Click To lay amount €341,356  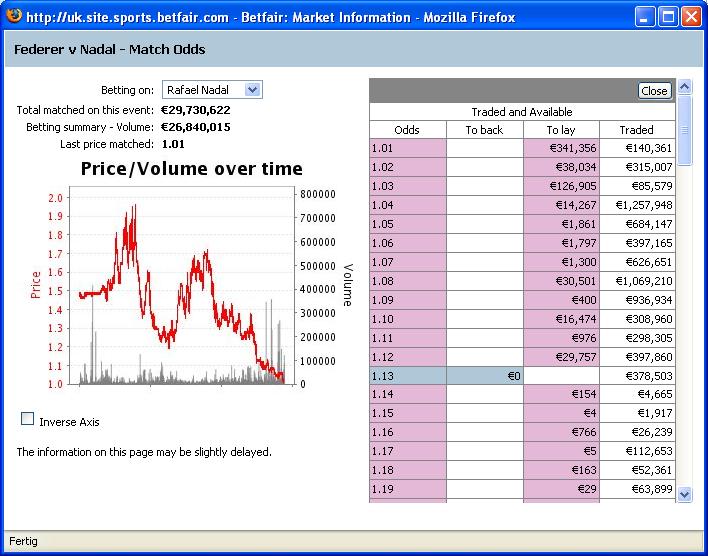561,148
